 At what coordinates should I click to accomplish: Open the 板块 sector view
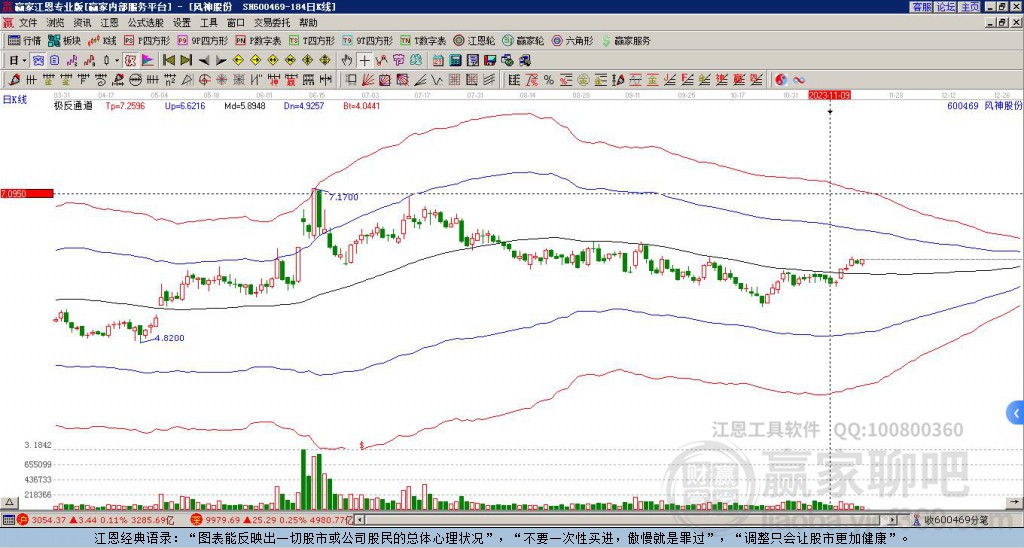point(65,40)
